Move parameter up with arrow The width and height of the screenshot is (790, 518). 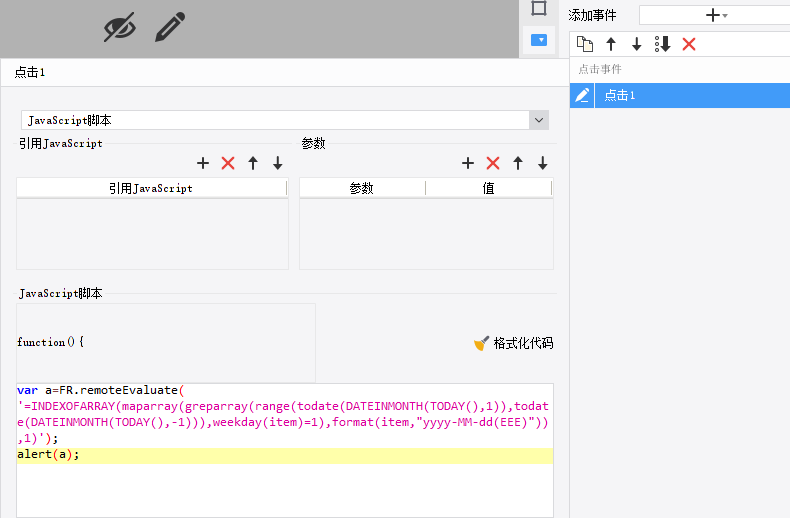pyautogui.click(x=518, y=163)
